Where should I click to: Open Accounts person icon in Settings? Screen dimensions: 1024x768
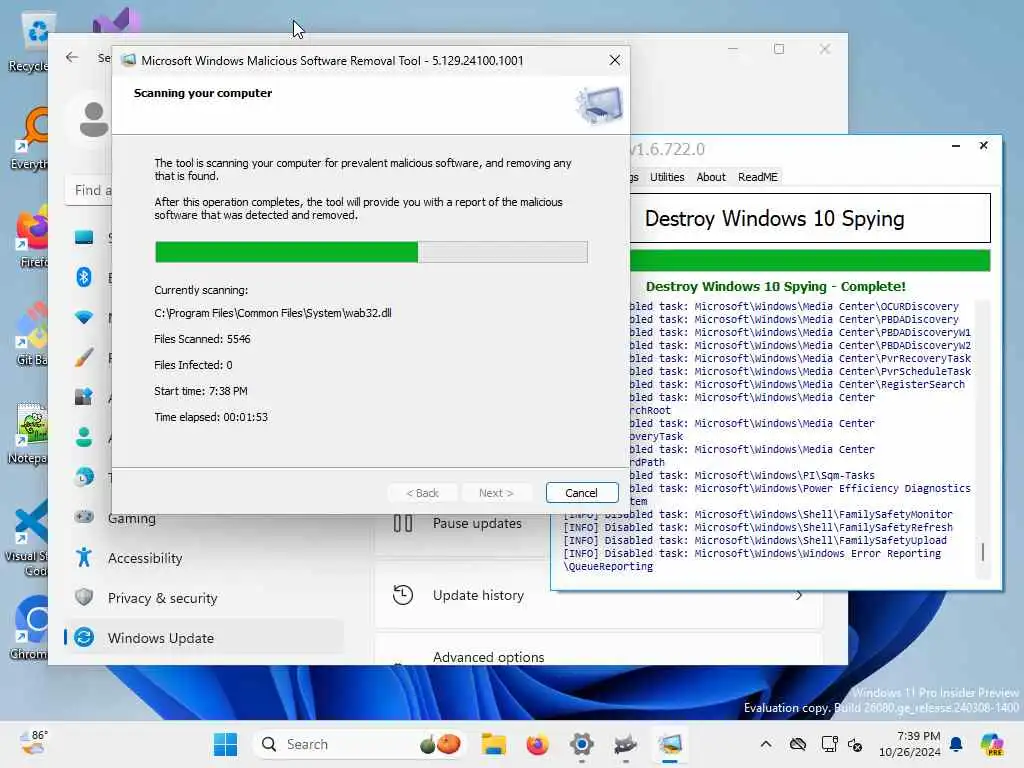coord(84,437)
